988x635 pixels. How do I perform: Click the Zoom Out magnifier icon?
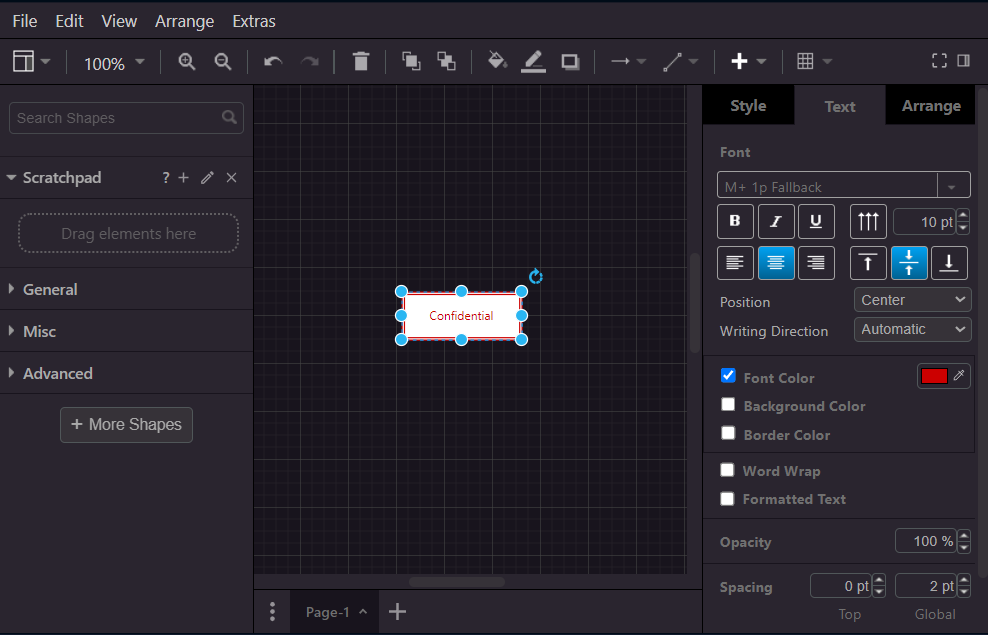[x=222, y=62]
